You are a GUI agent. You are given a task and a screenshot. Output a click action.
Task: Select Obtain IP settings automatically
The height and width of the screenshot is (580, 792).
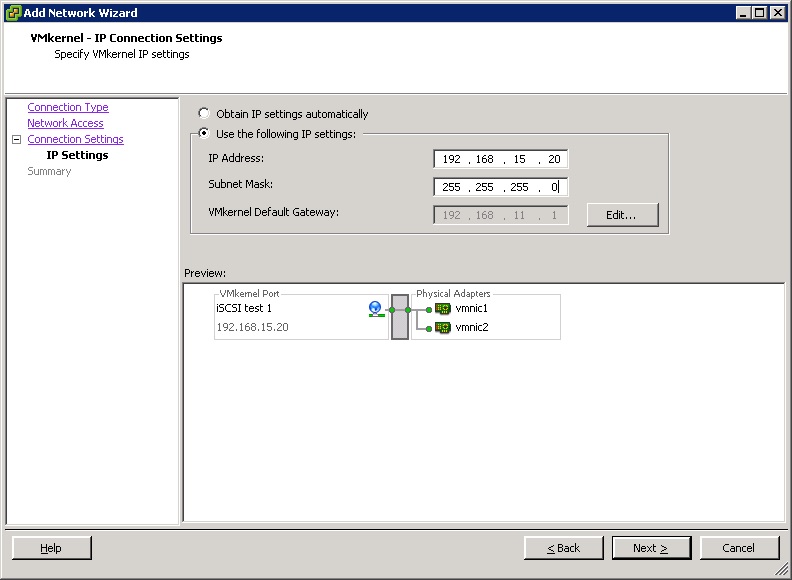click(x=205, y=114)
